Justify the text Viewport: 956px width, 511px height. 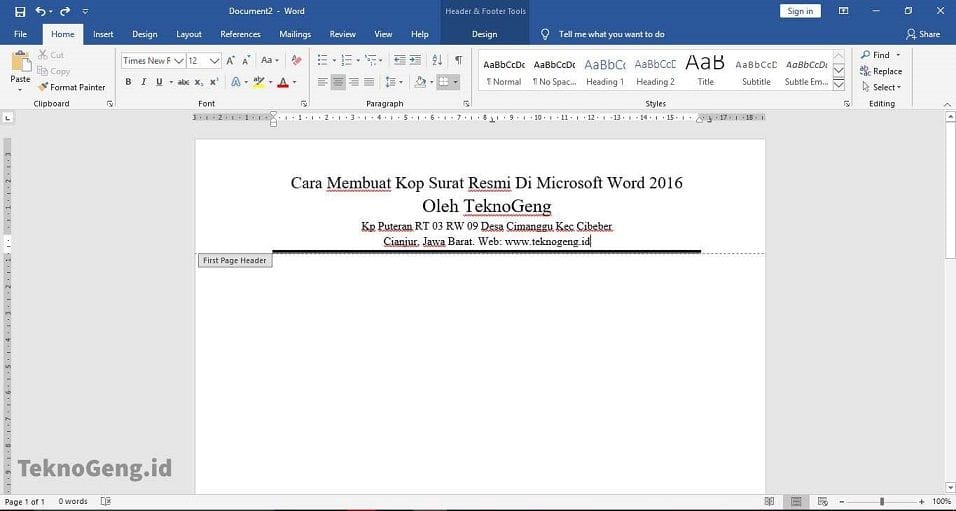tap(369, 82)
